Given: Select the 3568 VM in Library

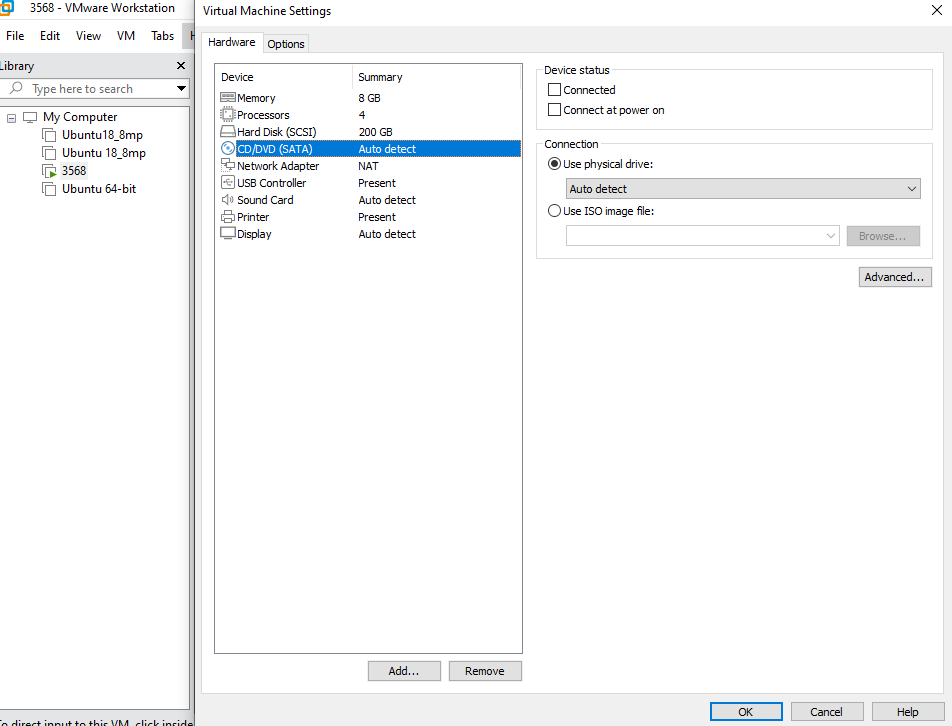Looking at the screenshot, I should click(74, 171).
